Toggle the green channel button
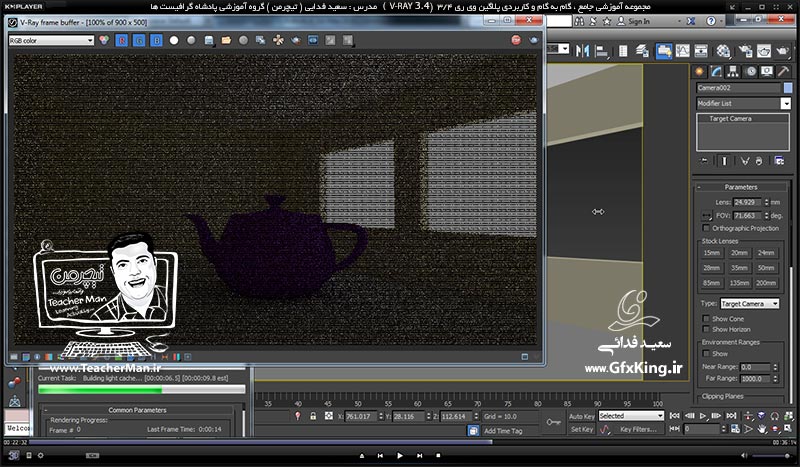This screenshot has width=800, height=467. click(139, 40)
